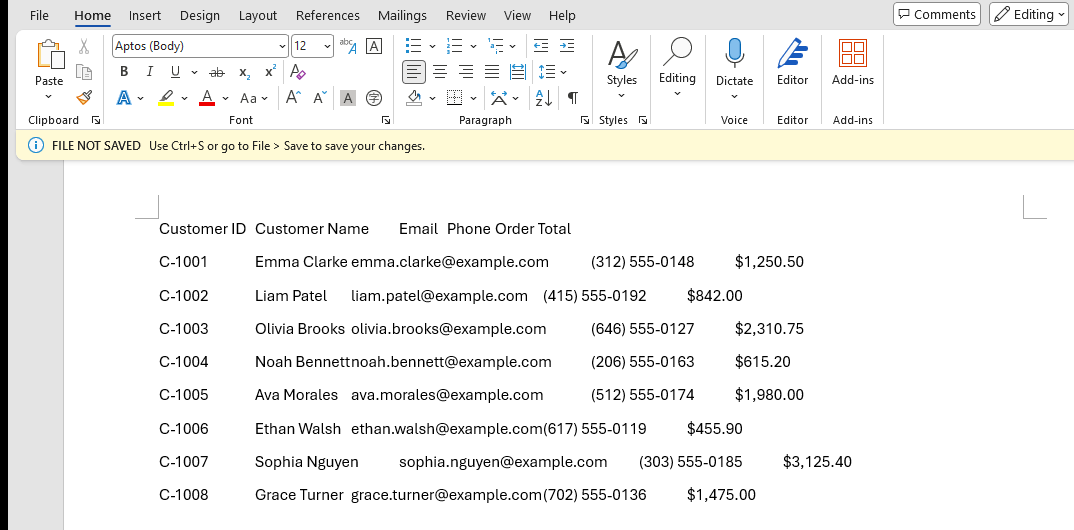Toggle Align Left
The width and height of the screenshot is (1074, 530).
point(414,71)
